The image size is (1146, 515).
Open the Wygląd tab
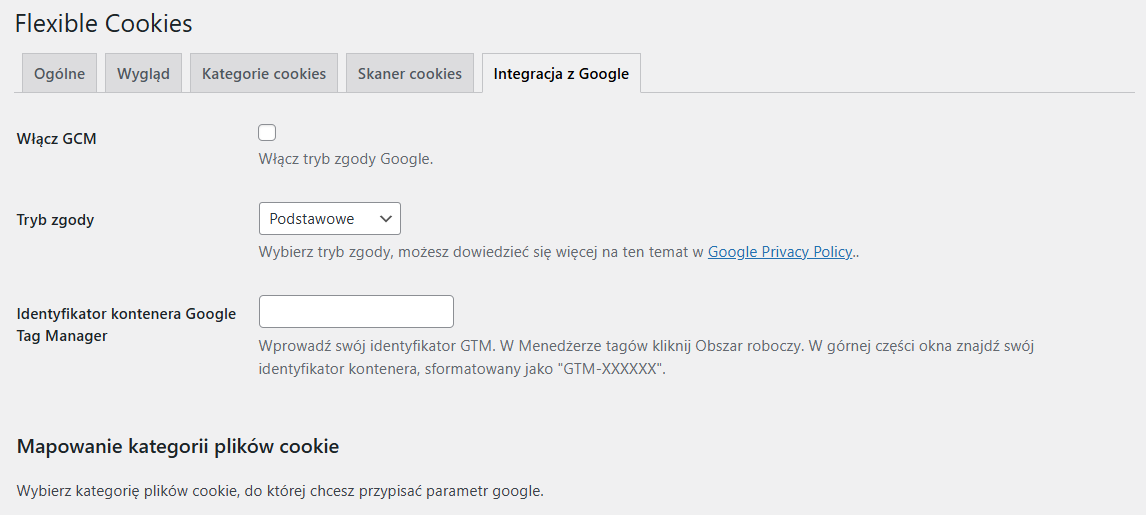[x=143, y=73]
